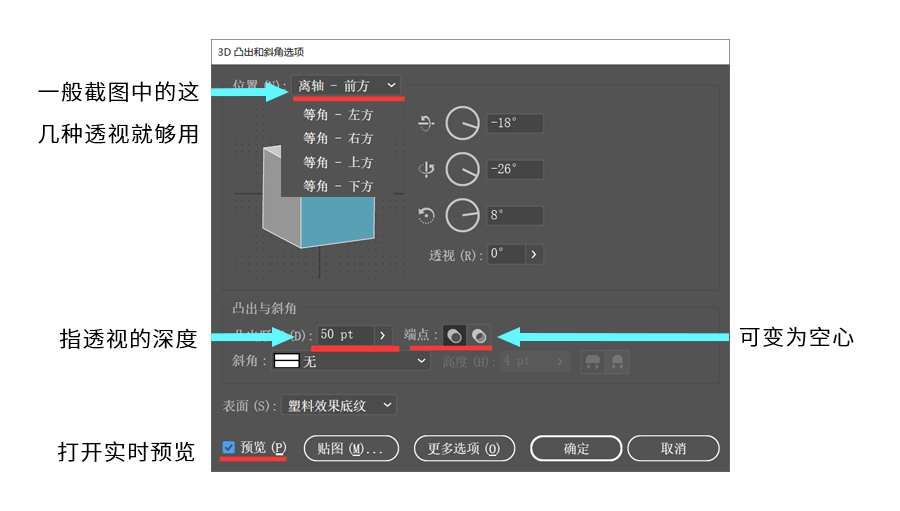Click the X-axis rotation icon

tap(426, 123)
